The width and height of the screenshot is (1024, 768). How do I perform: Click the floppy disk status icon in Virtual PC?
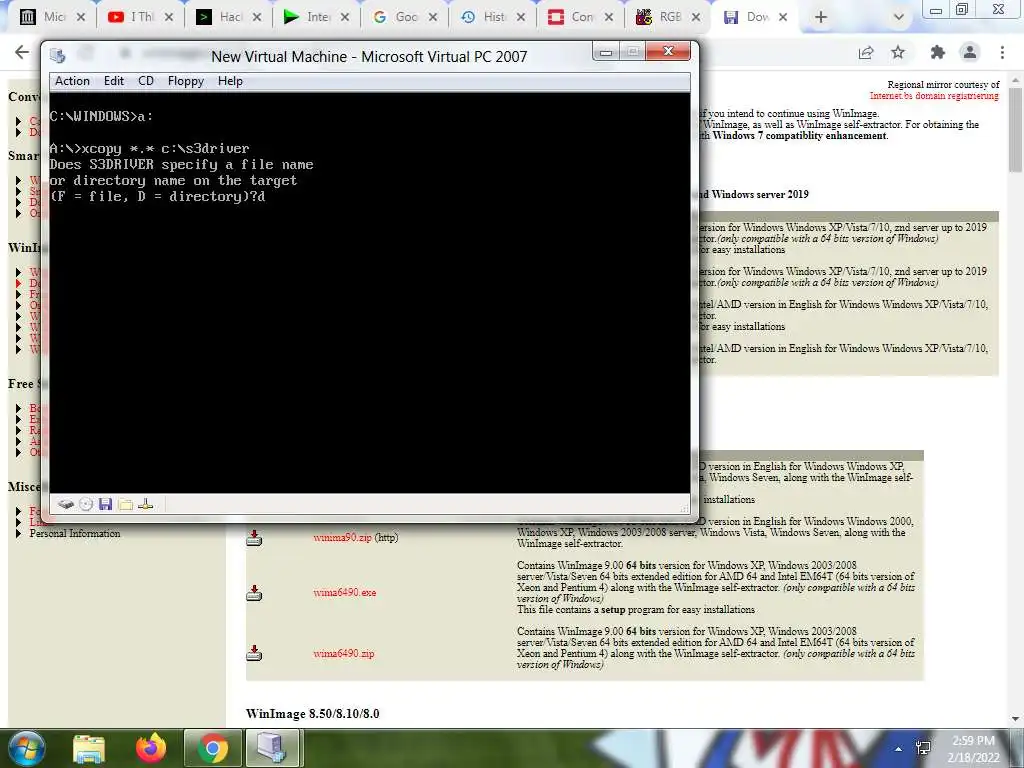pos(105,504)
